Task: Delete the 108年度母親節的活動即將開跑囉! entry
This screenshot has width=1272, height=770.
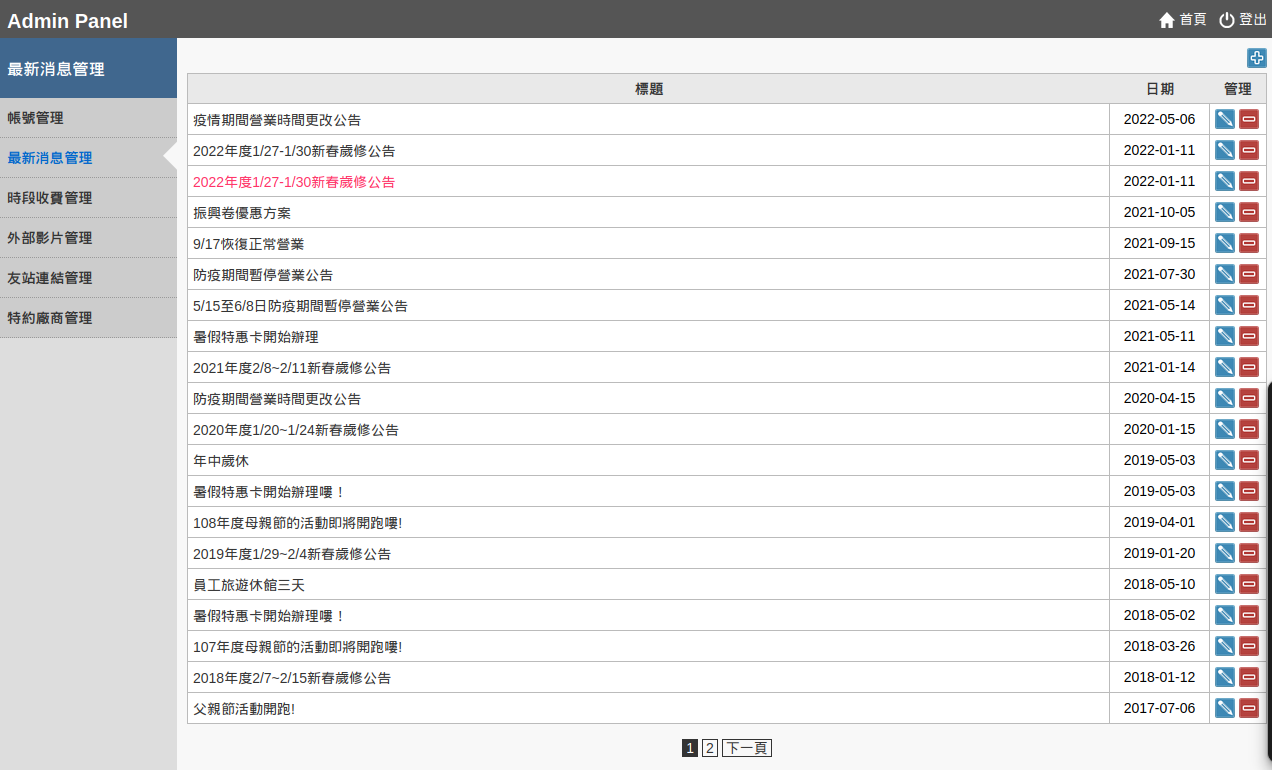Action: pos(1249,522)
